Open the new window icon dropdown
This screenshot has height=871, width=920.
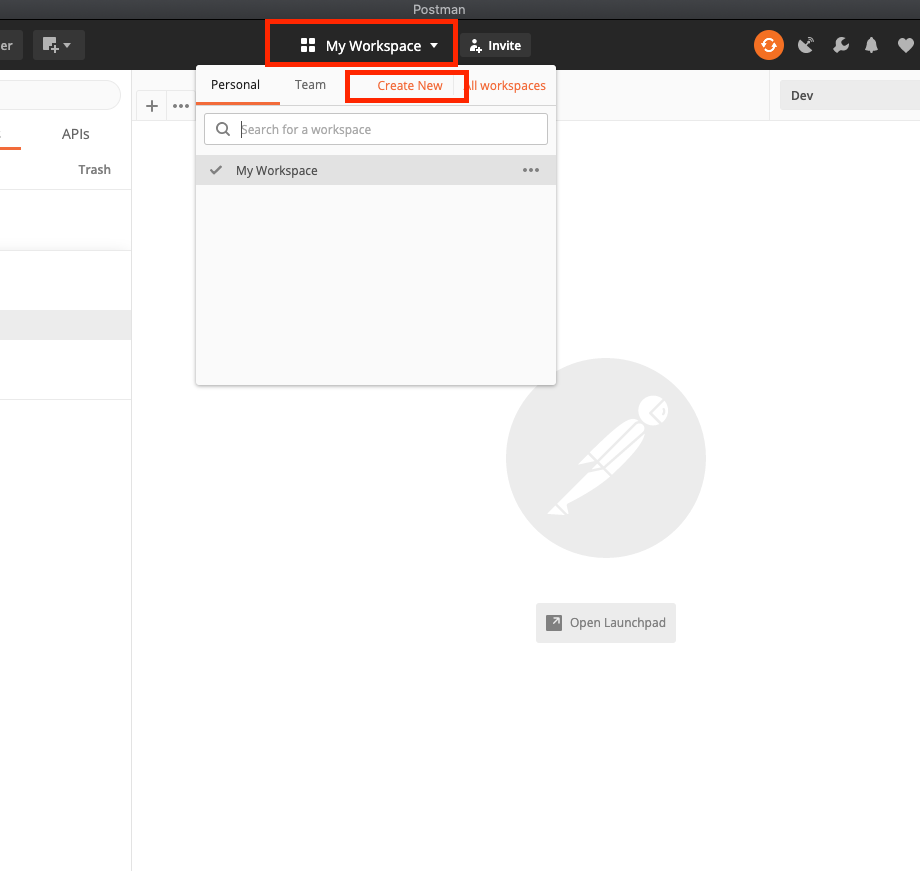coord(59,45)
